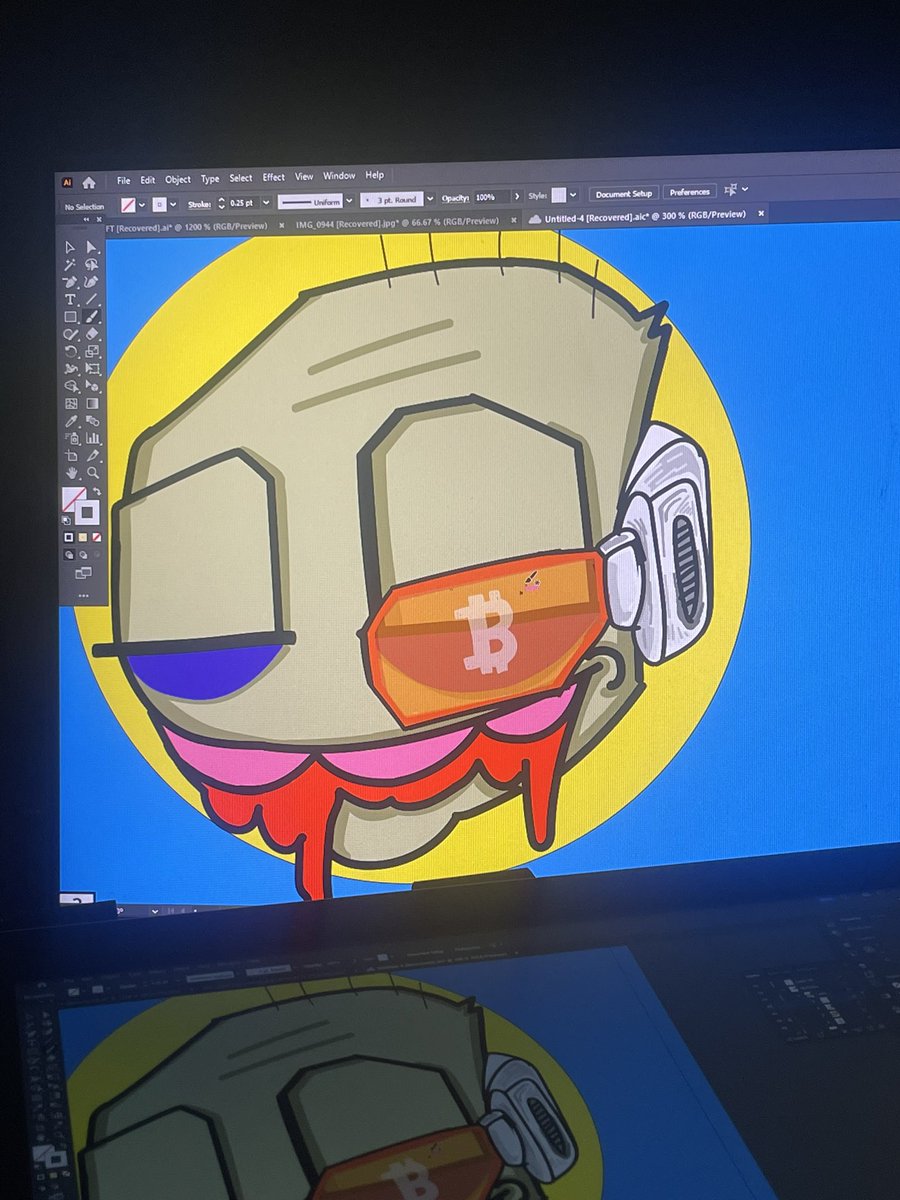This screenshot has width=900, height=1200.
Task: Open the Window menu
Action: 339,176
